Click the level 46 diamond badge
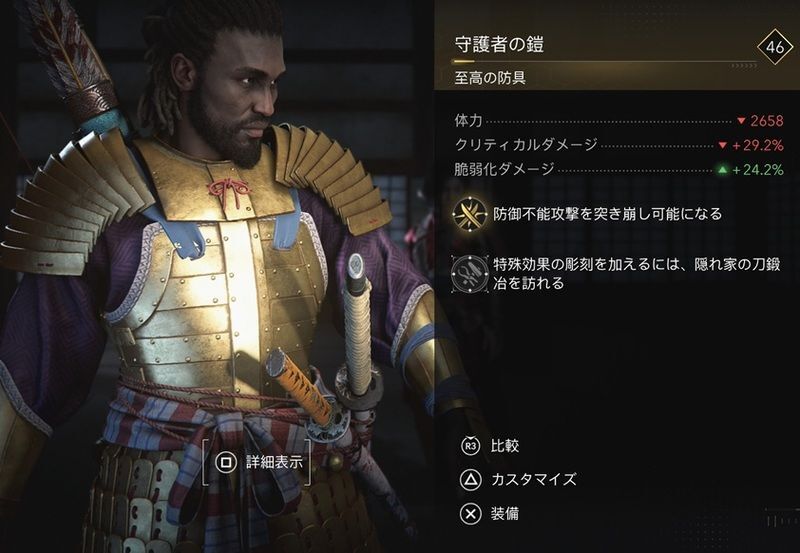 coord(774,47)
